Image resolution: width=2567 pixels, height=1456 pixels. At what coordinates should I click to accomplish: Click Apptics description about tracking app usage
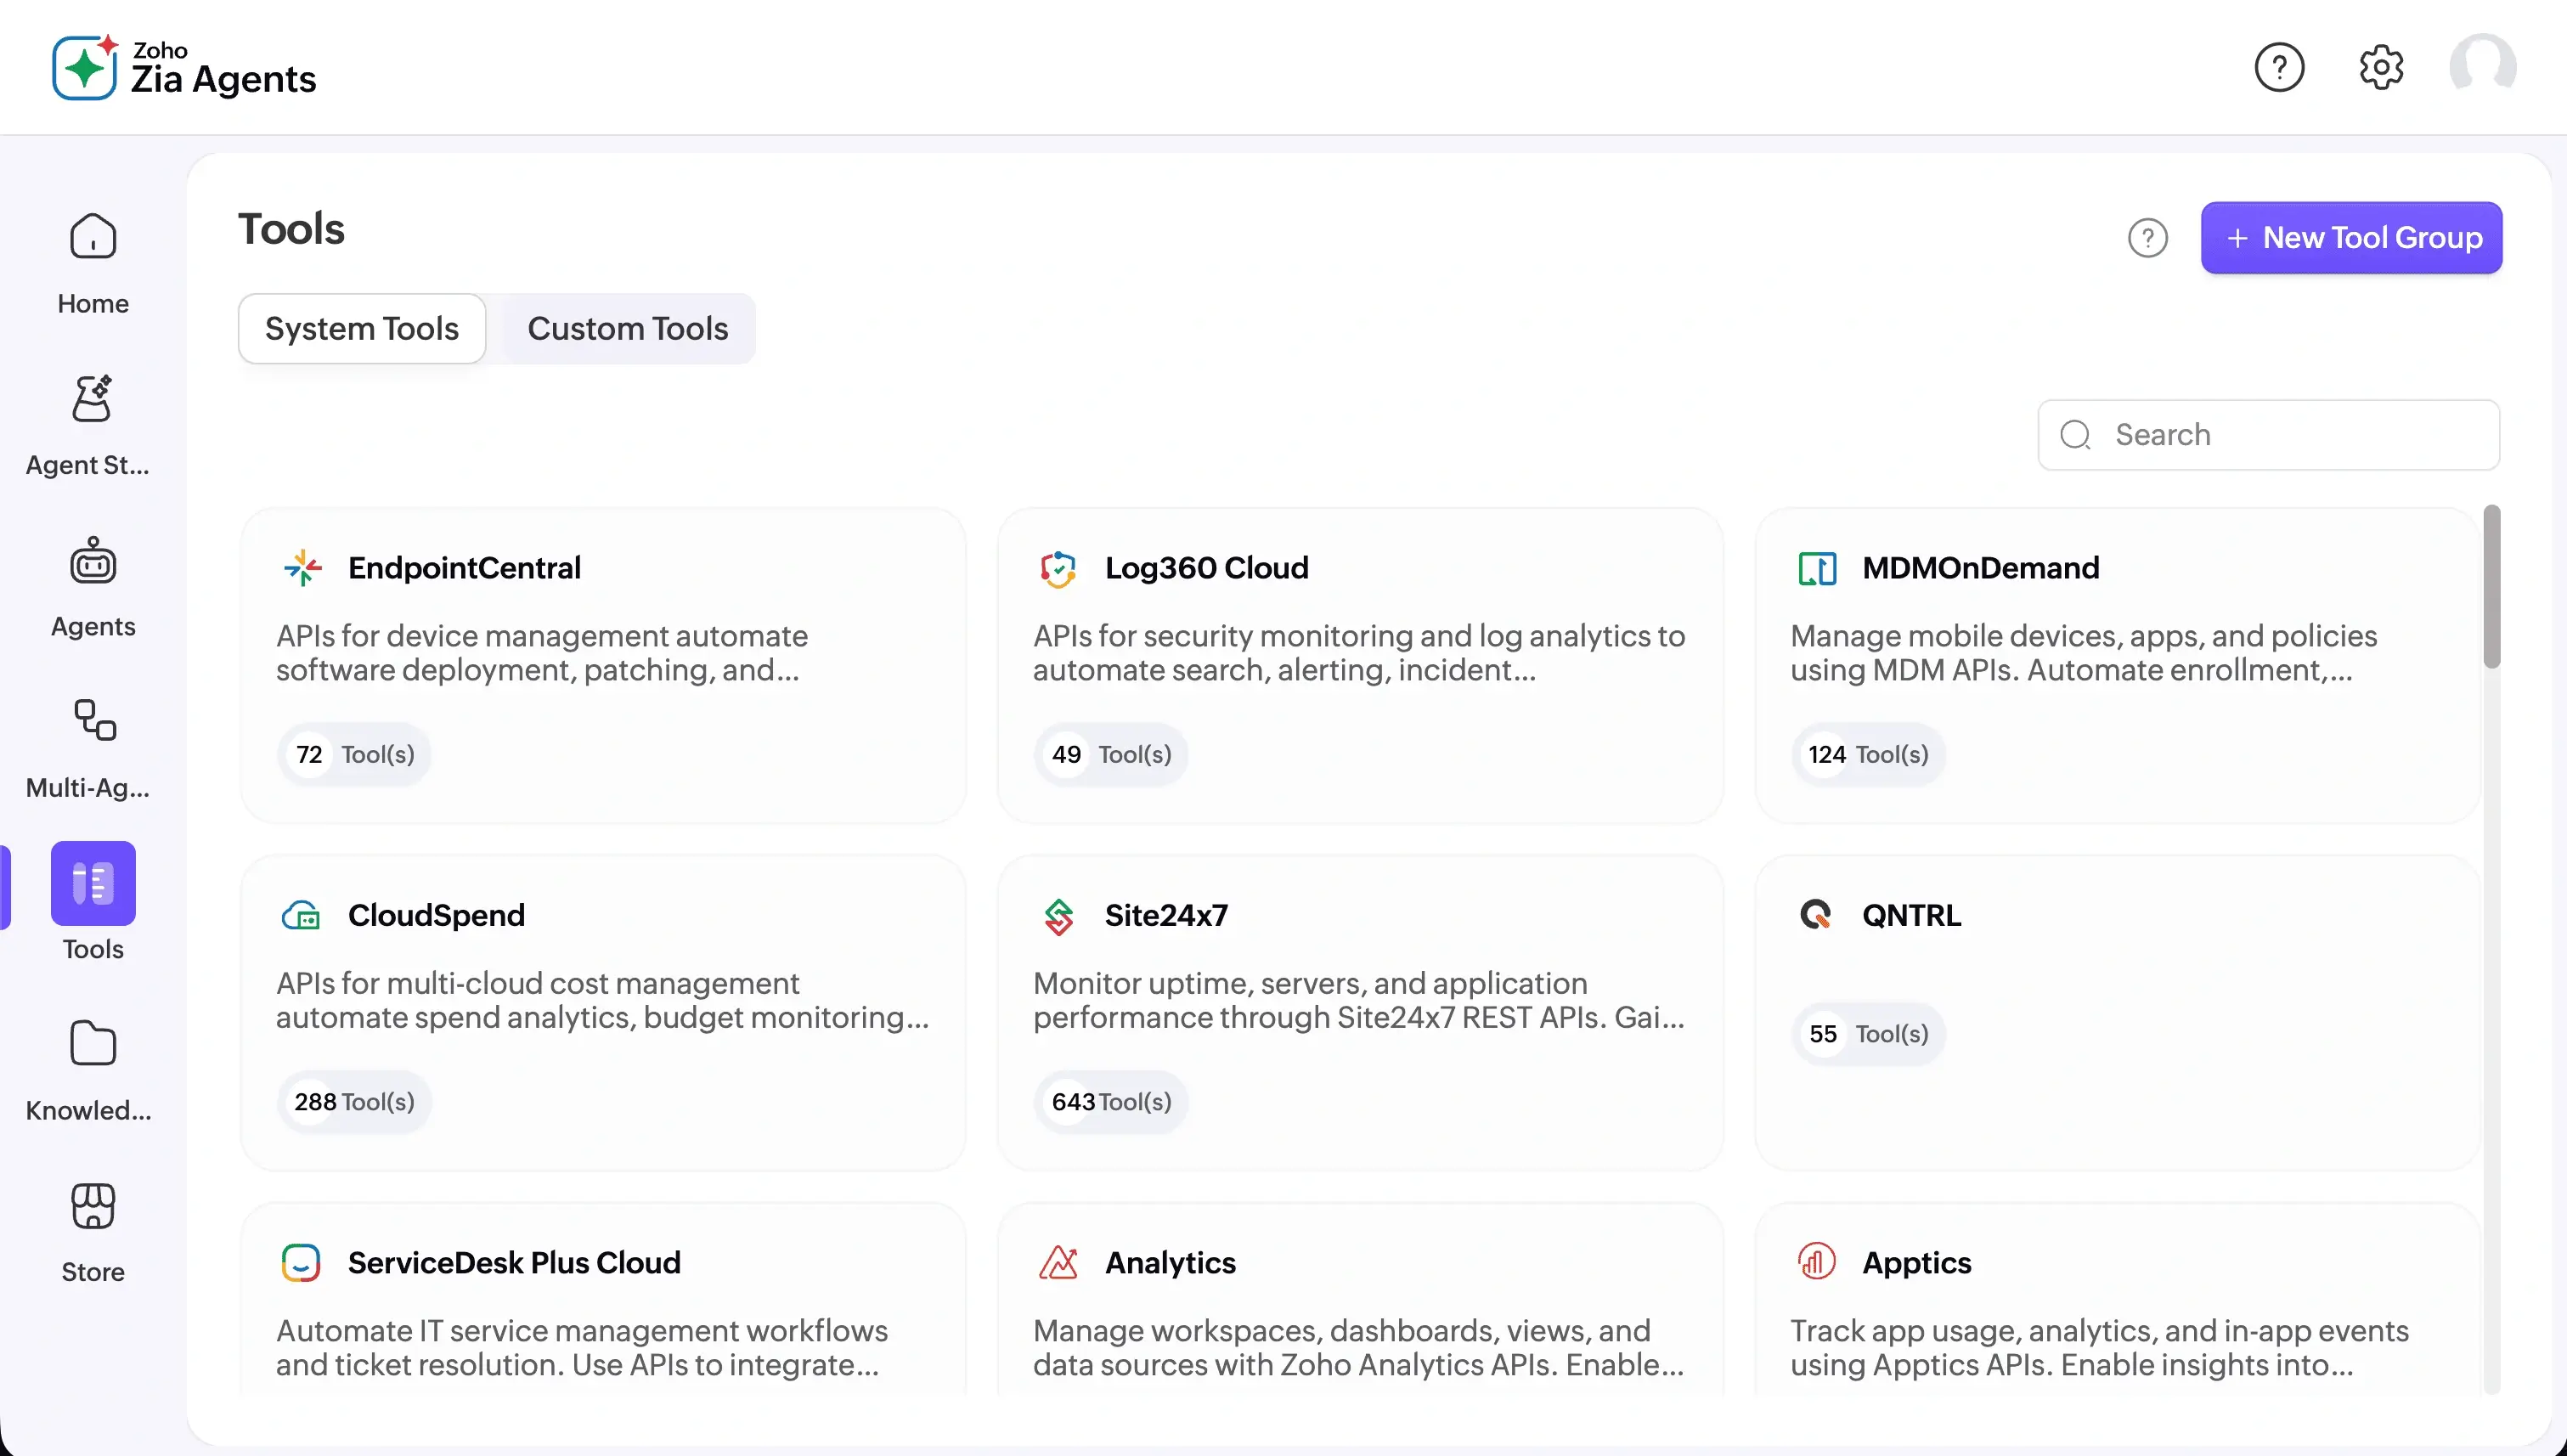[2099, 1347]
